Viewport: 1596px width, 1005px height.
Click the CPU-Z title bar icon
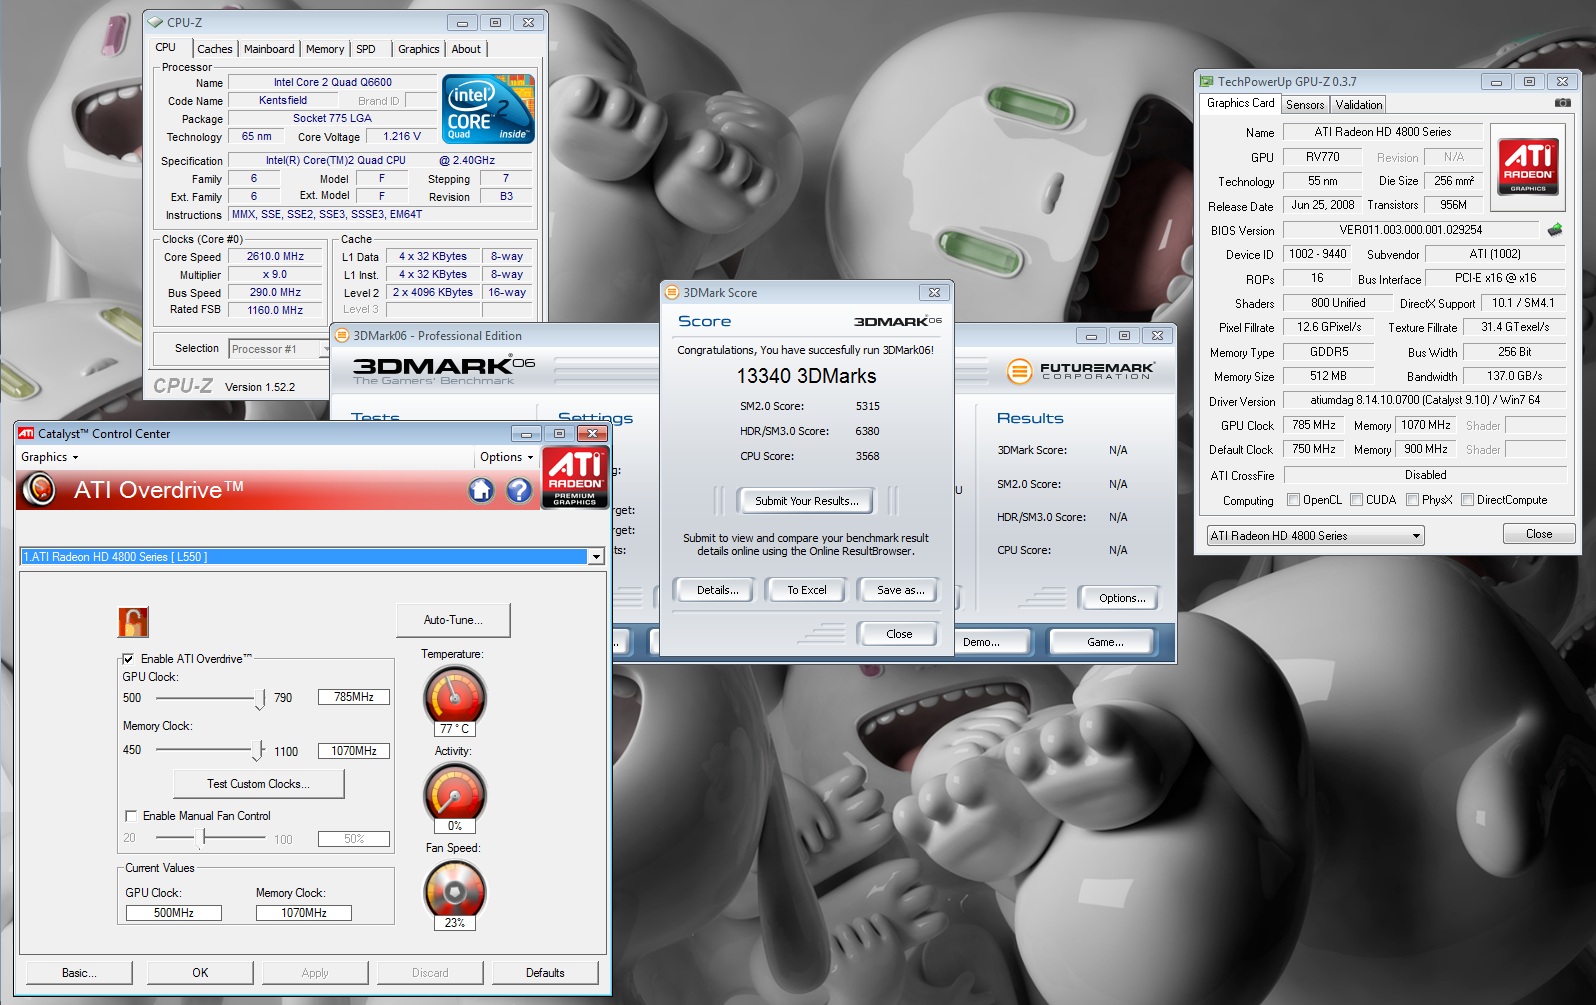pyautogui.click(x=155, y=22)
